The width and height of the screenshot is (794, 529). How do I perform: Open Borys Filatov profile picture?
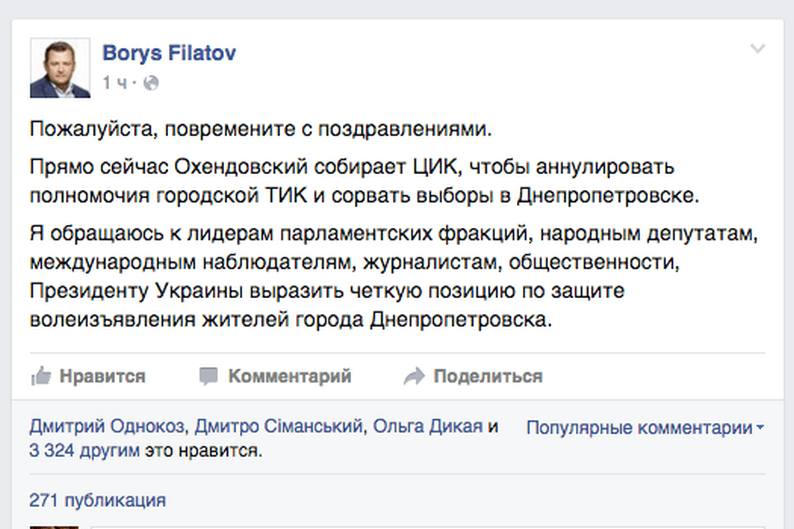(60, 68)
